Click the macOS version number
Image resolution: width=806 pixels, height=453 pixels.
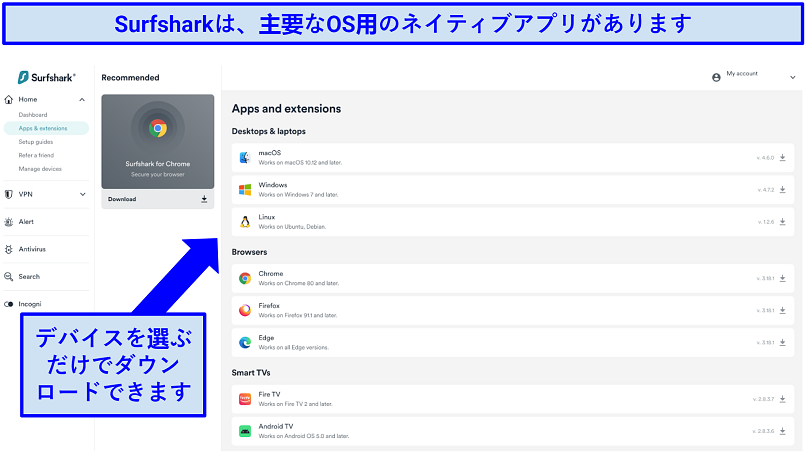pyautogui.click(x=765, y=158)
